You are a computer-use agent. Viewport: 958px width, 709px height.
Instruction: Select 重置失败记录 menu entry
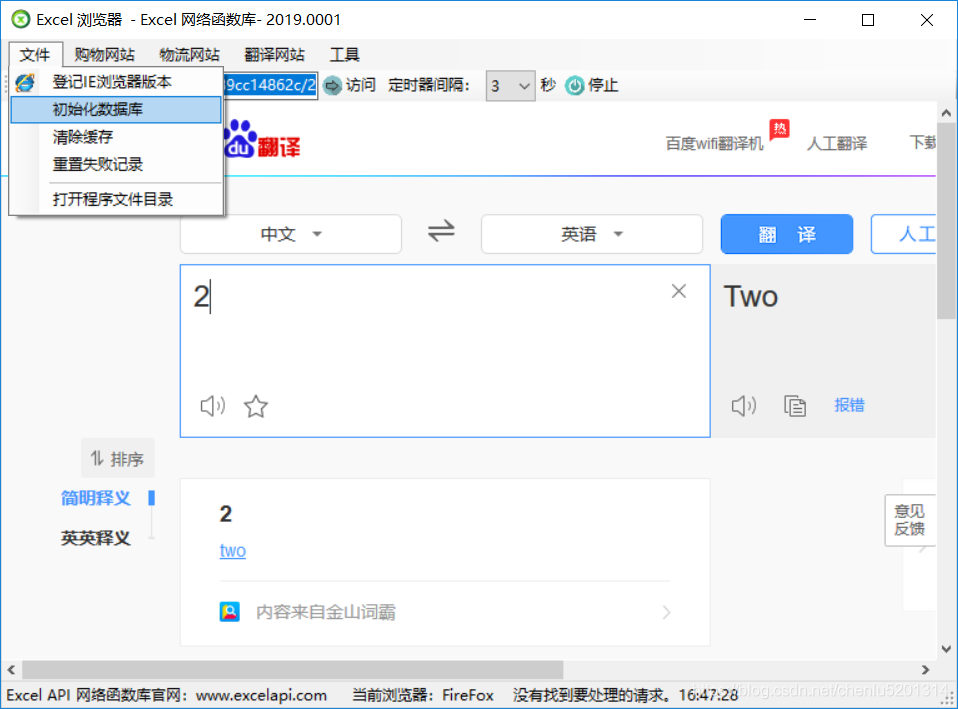click(x=116, y=164)
